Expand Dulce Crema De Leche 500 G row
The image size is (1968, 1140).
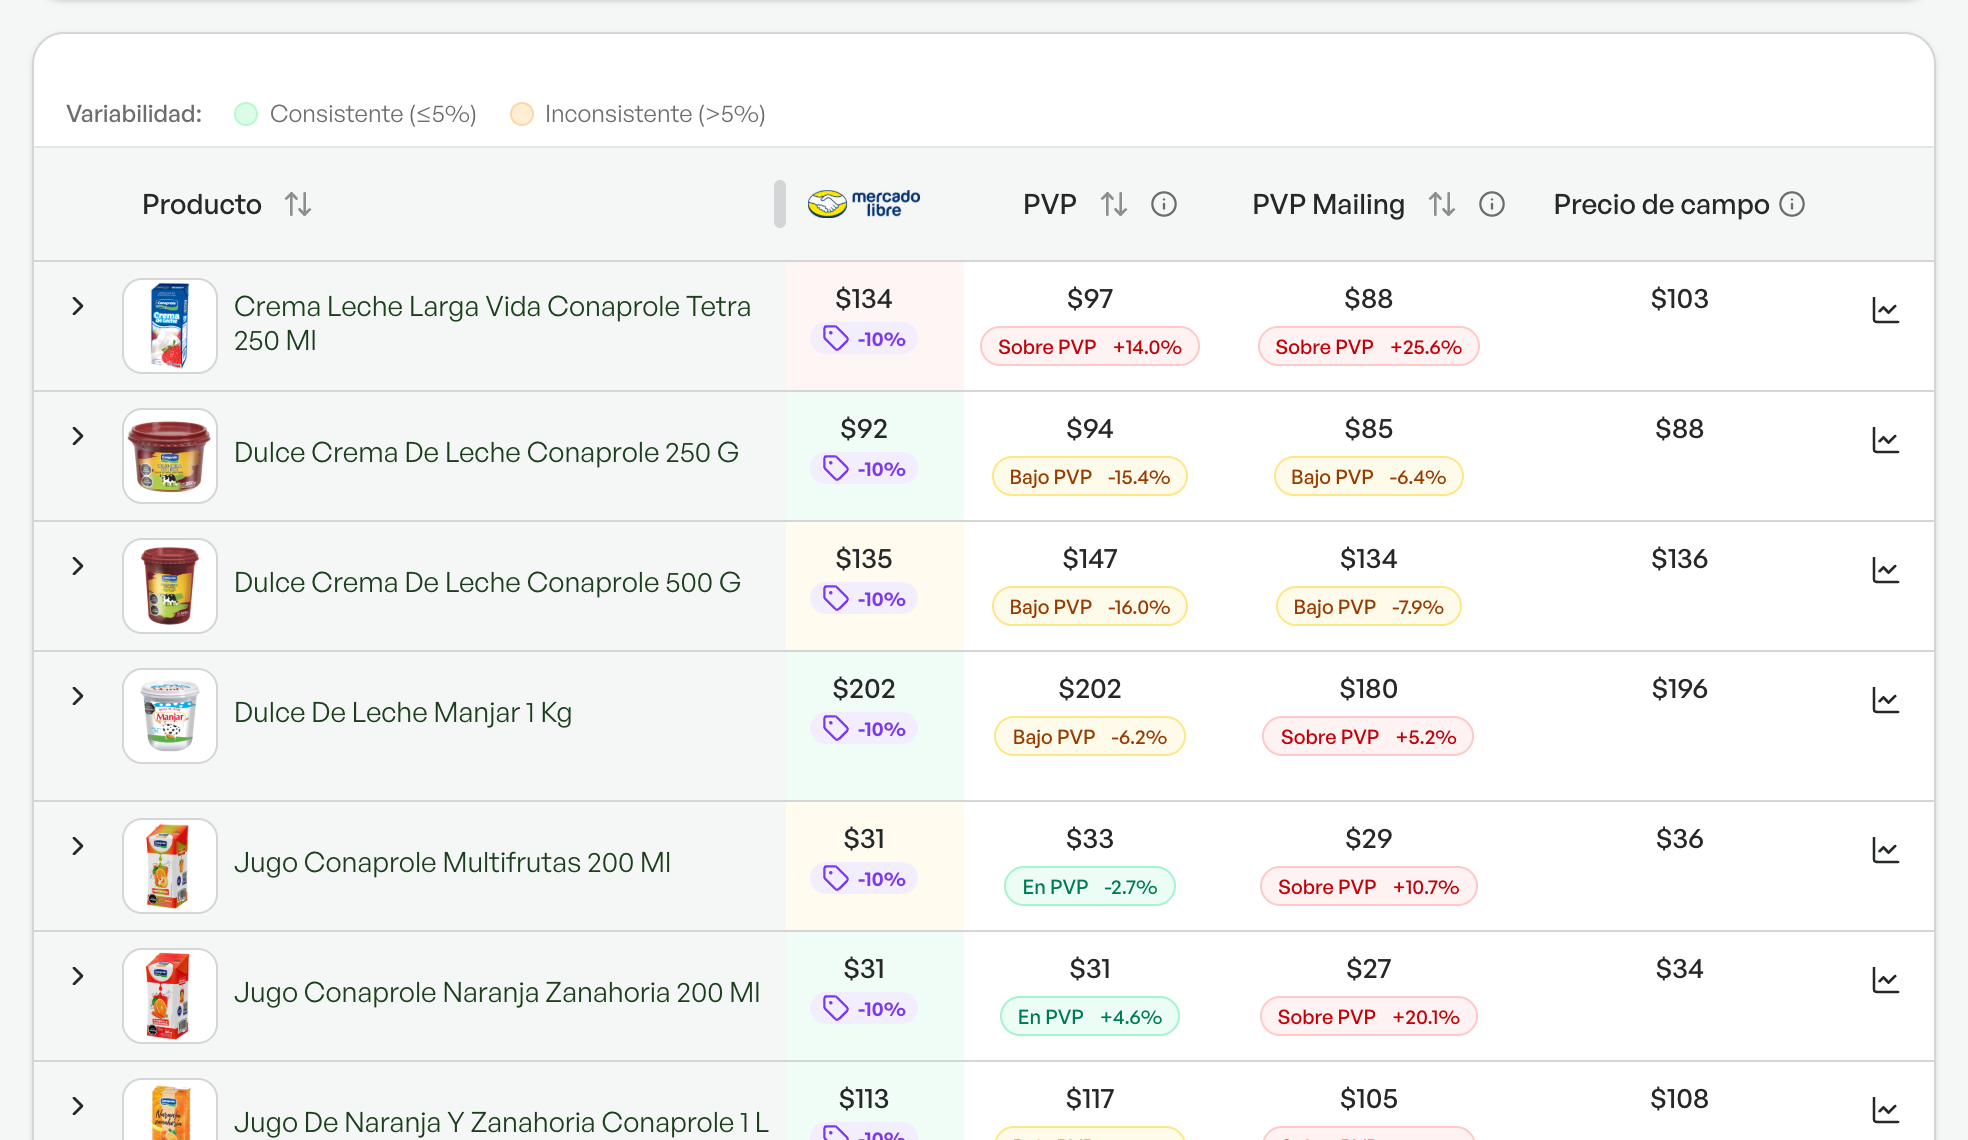78,566
